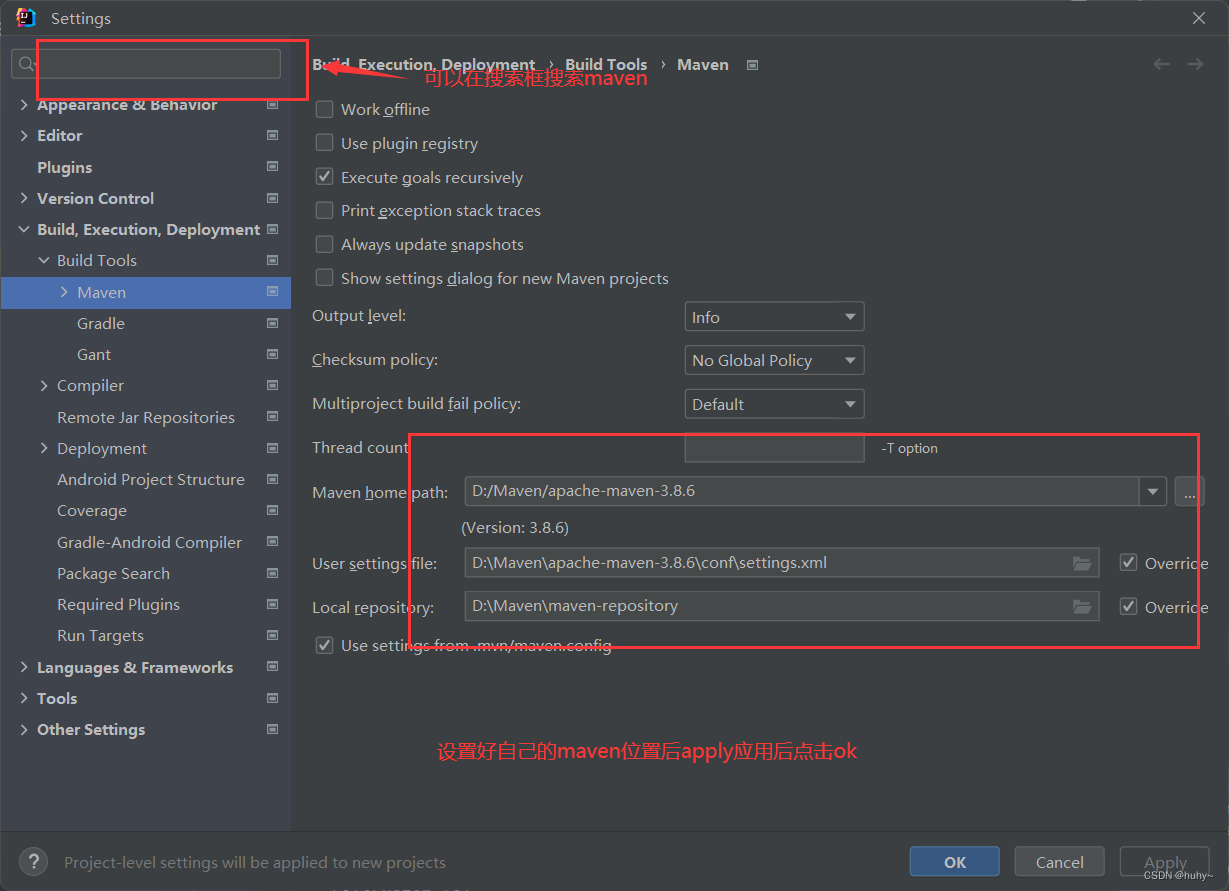
Task: Collapse Build Tools node
Action: 44,260
